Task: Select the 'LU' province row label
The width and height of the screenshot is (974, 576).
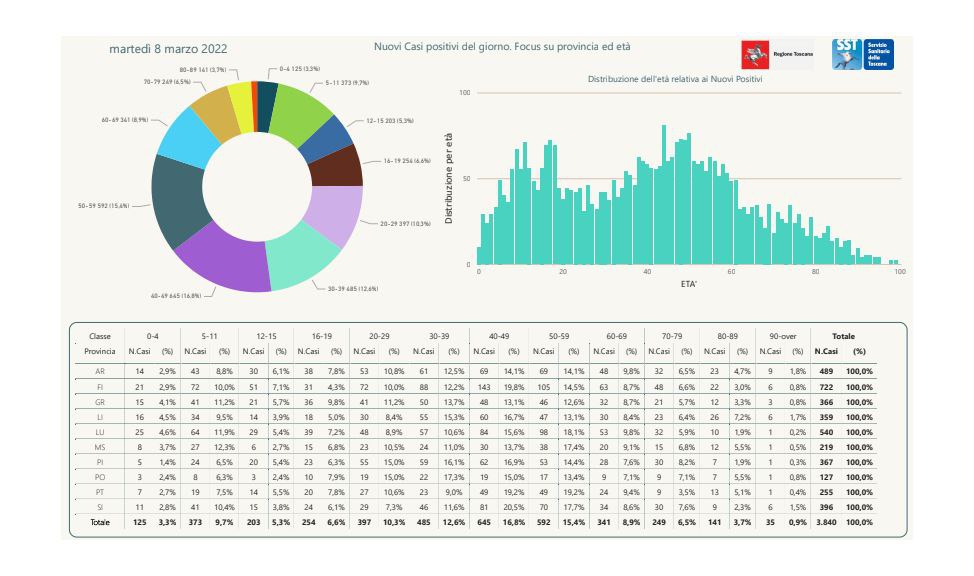Action: (100, 434)
